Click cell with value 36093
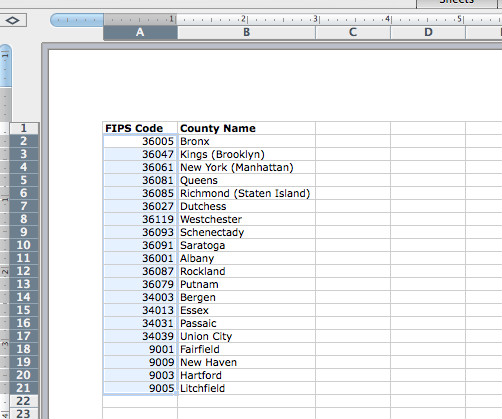The image size is (502, 419). coord(140,232)
